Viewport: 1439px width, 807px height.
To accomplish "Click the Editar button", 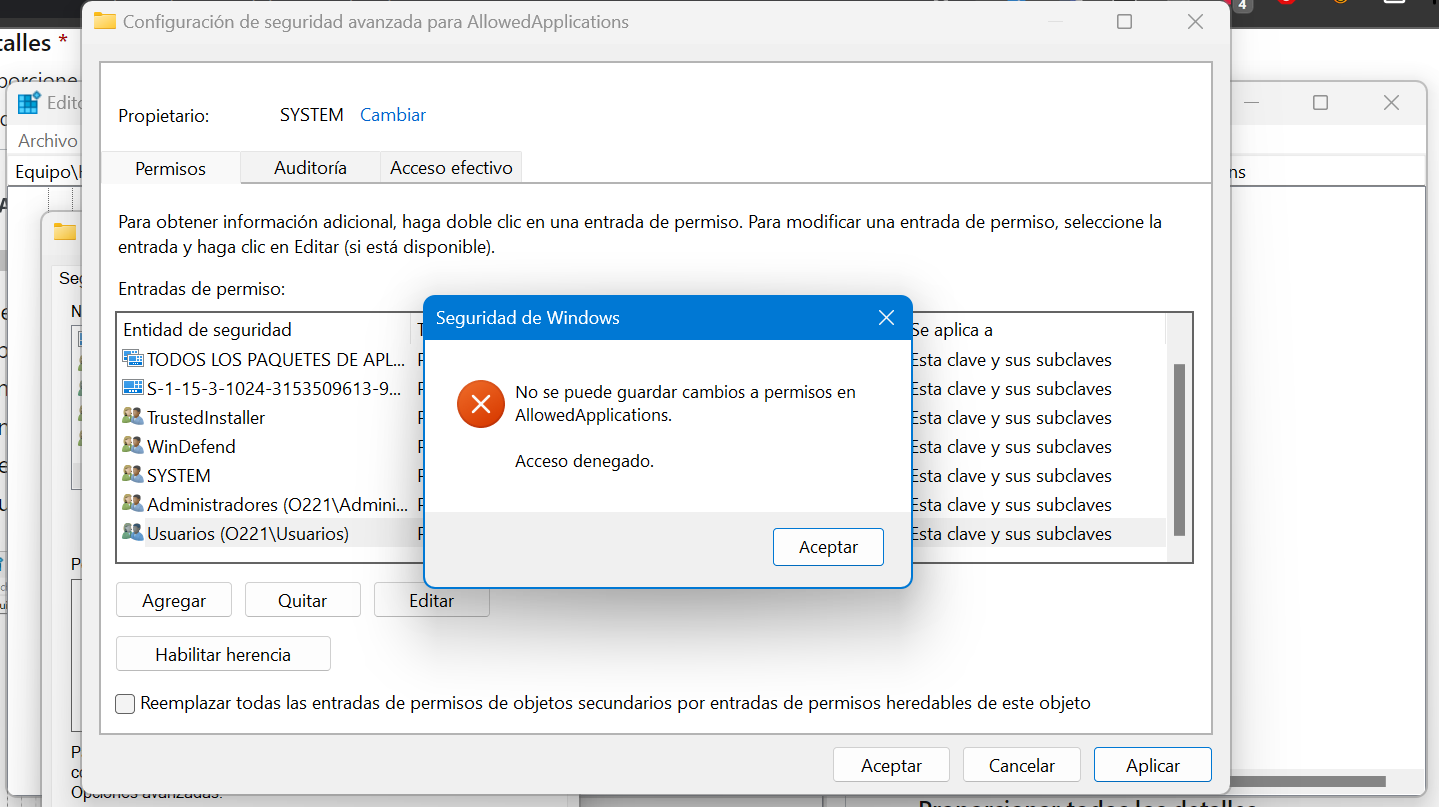I will pos(431,600).
